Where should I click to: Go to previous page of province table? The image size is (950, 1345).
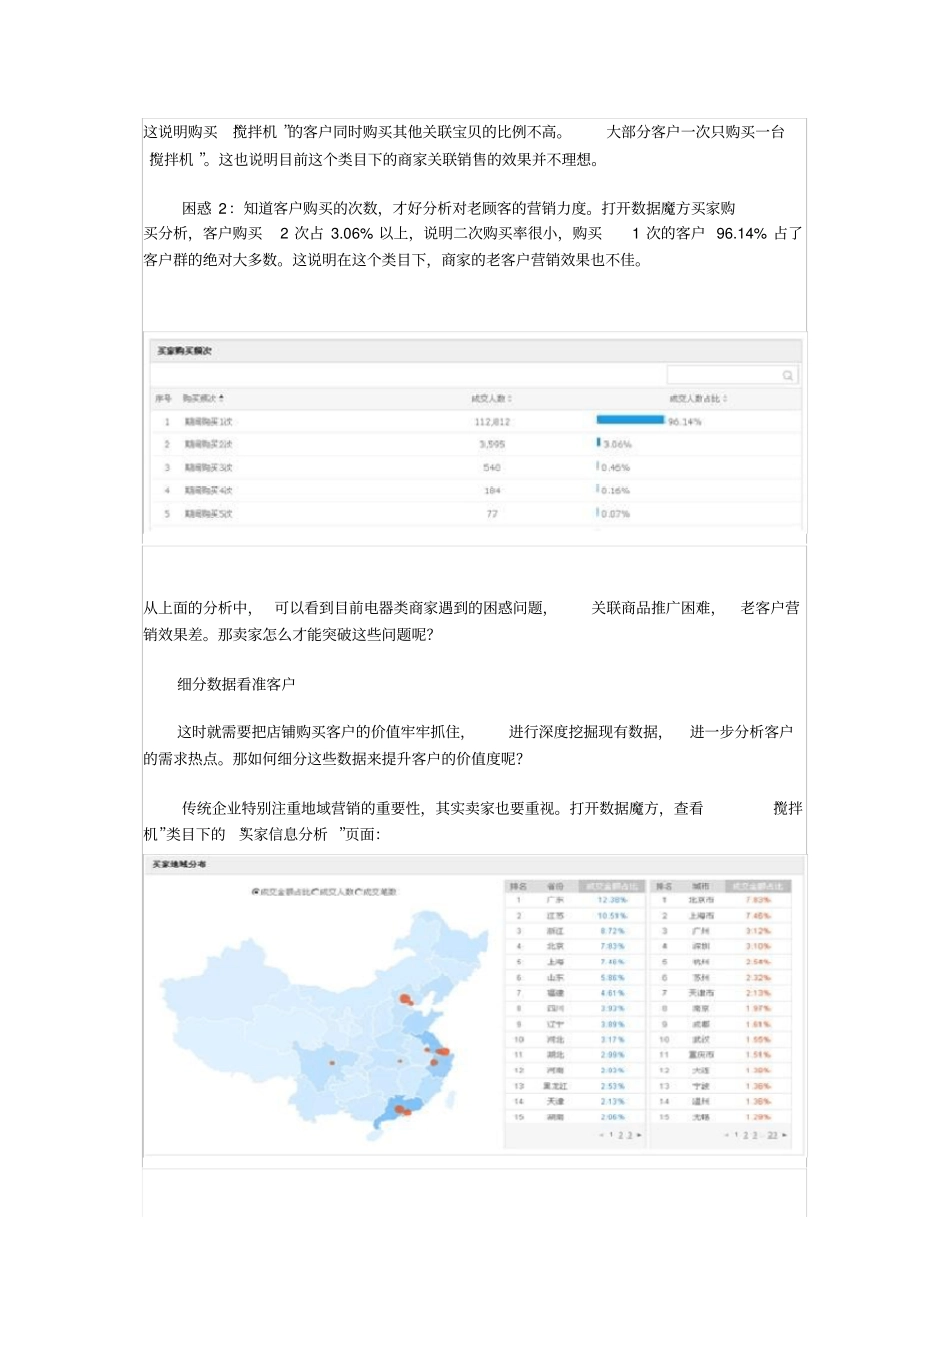602,1135
